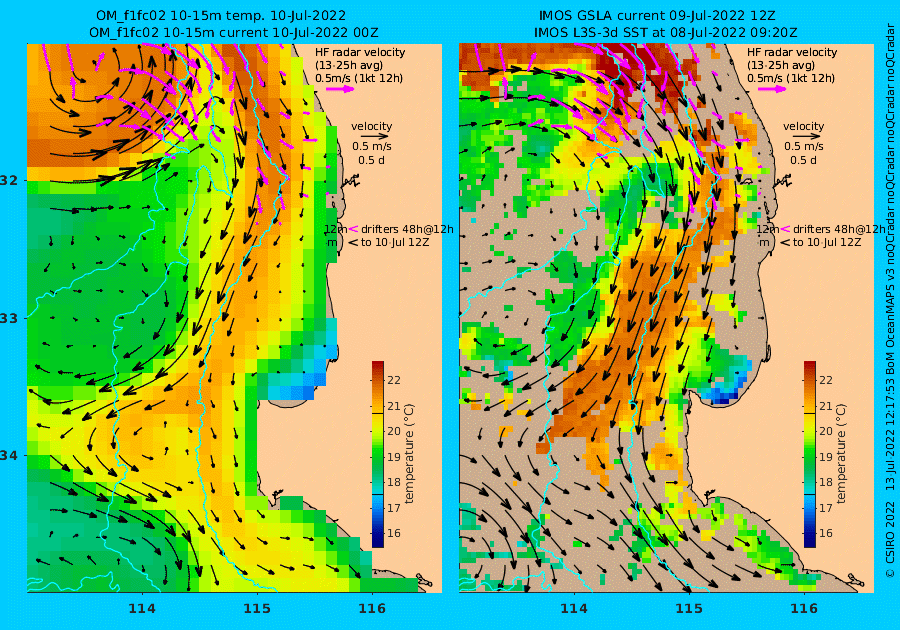The height and width of the screenshot is (630, 900).
Task: Click the 22 tick label on left colorbar
Action: [394, 380]
